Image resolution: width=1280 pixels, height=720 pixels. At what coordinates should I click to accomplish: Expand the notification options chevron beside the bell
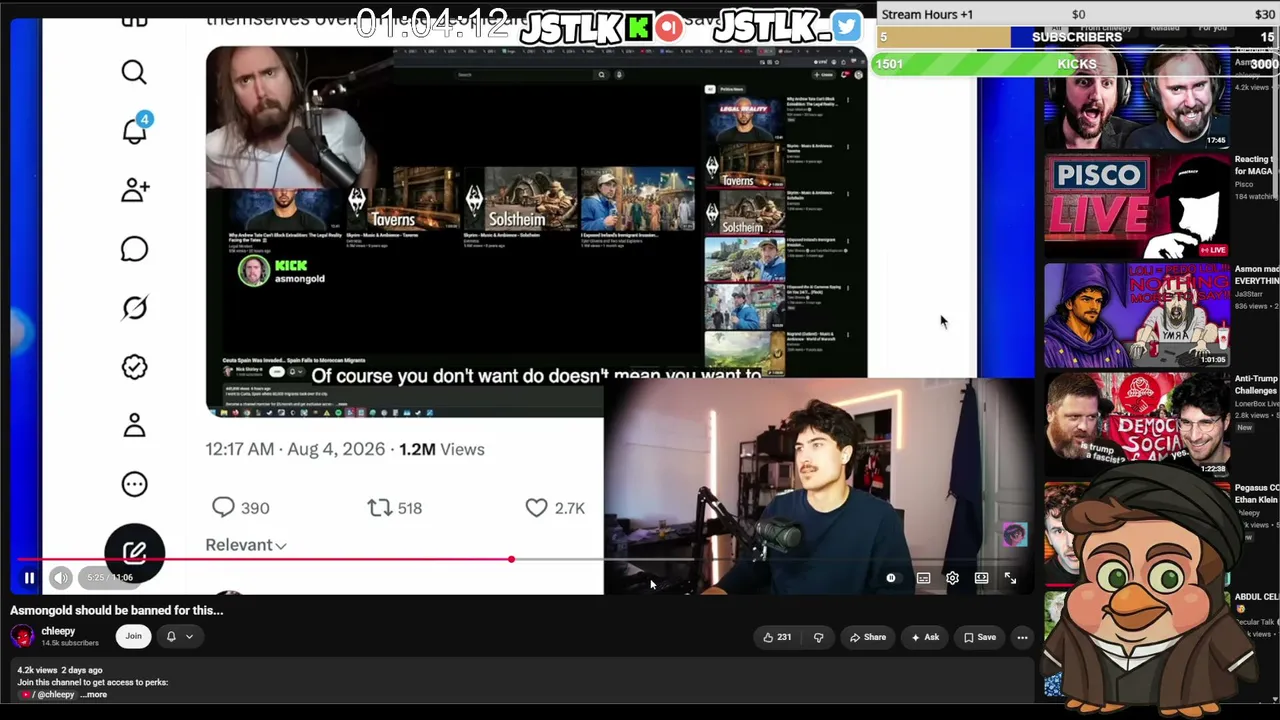point(189,636)
